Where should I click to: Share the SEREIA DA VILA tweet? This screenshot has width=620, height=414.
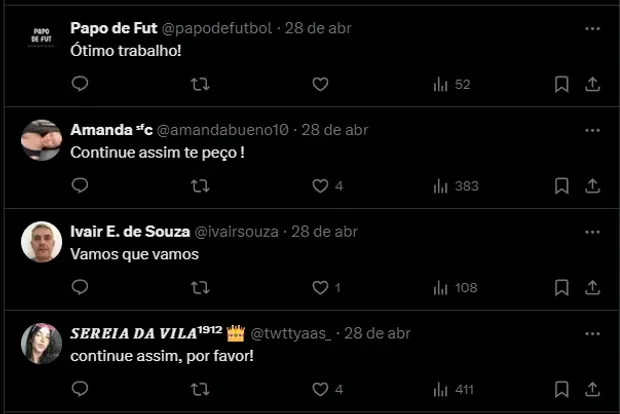[x=592, y=389]
